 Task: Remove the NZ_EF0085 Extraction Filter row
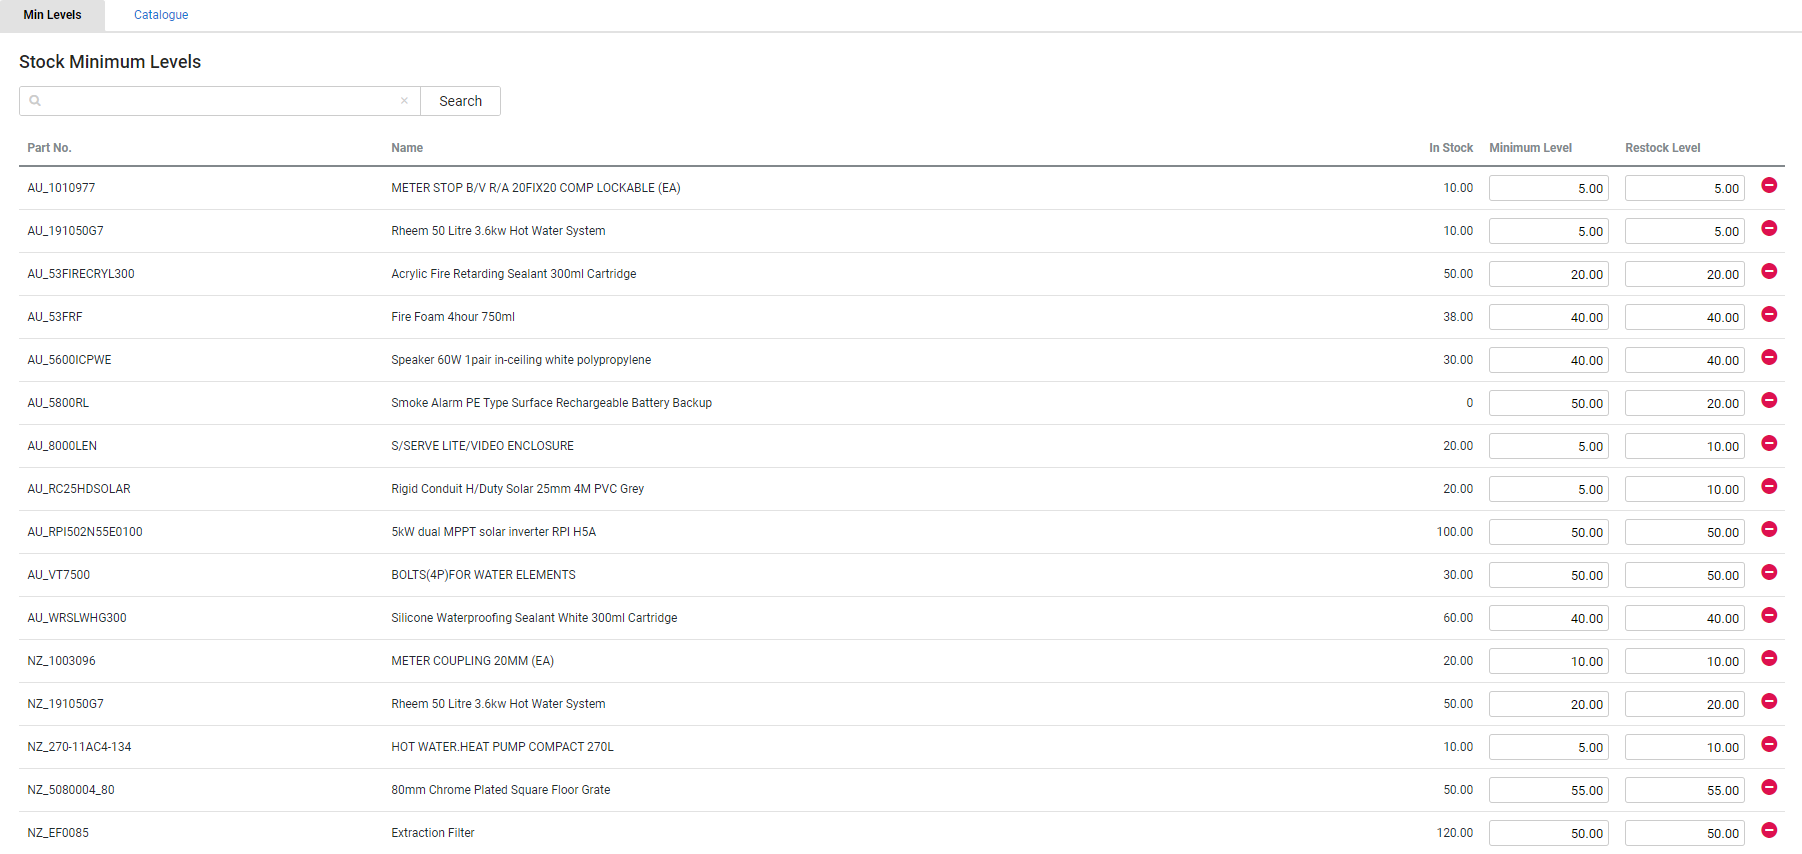pos(1769,830)
